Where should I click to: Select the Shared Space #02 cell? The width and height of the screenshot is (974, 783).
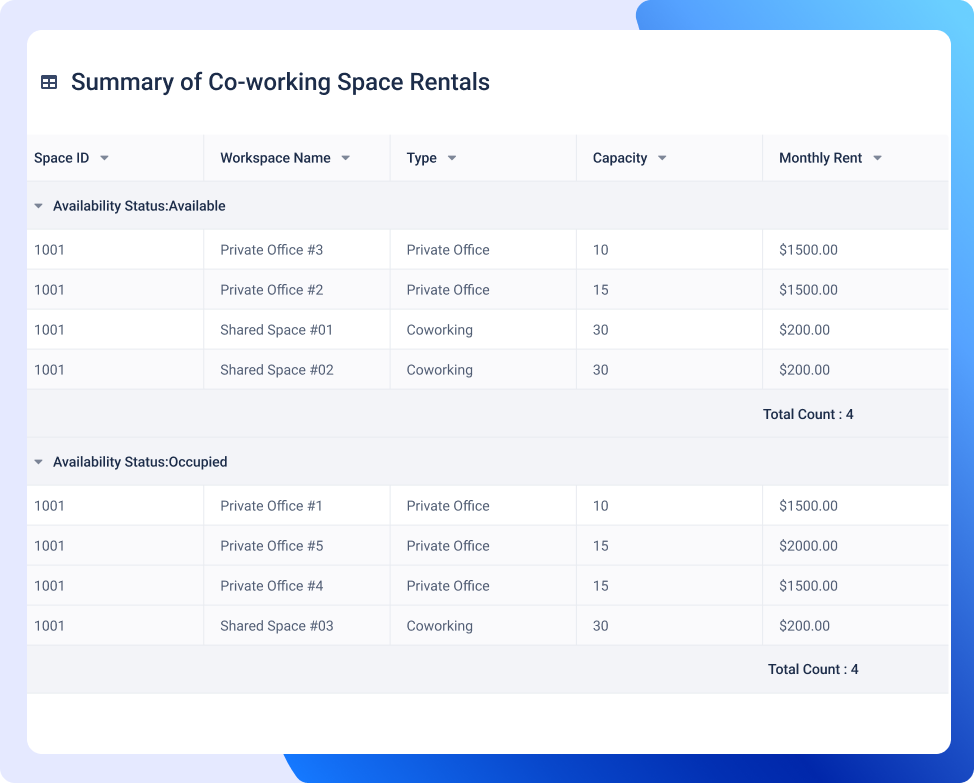tap(297, 370)
